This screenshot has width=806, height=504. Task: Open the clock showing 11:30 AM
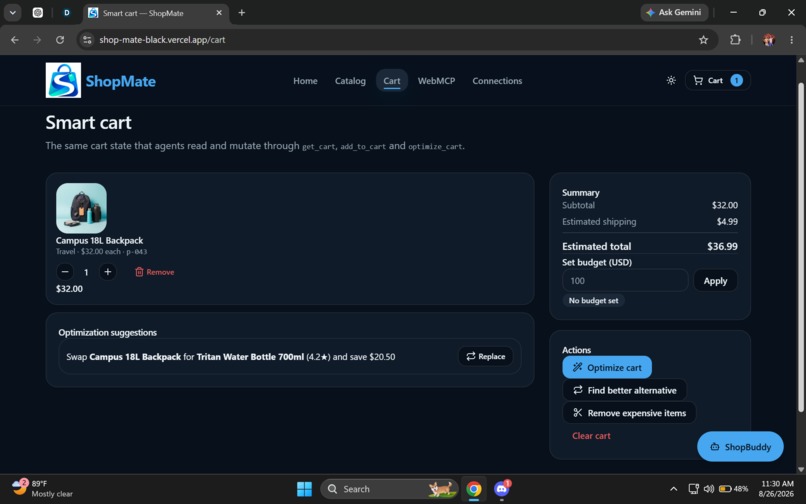pos(776,489)
